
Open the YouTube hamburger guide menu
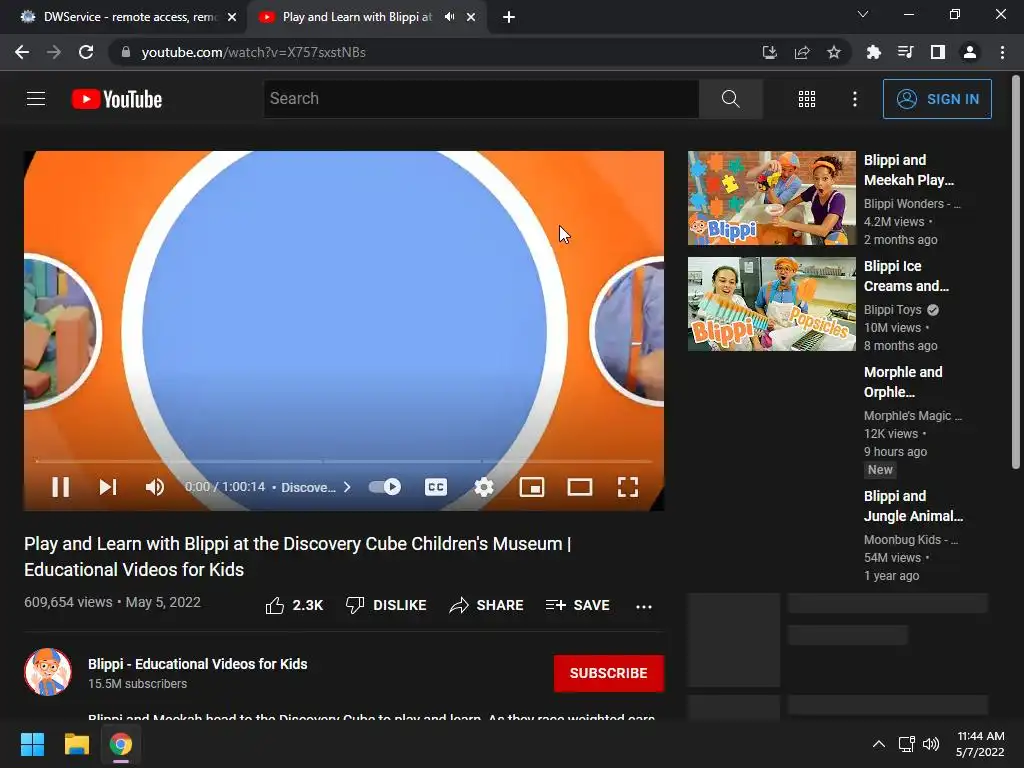coord(36,99)
